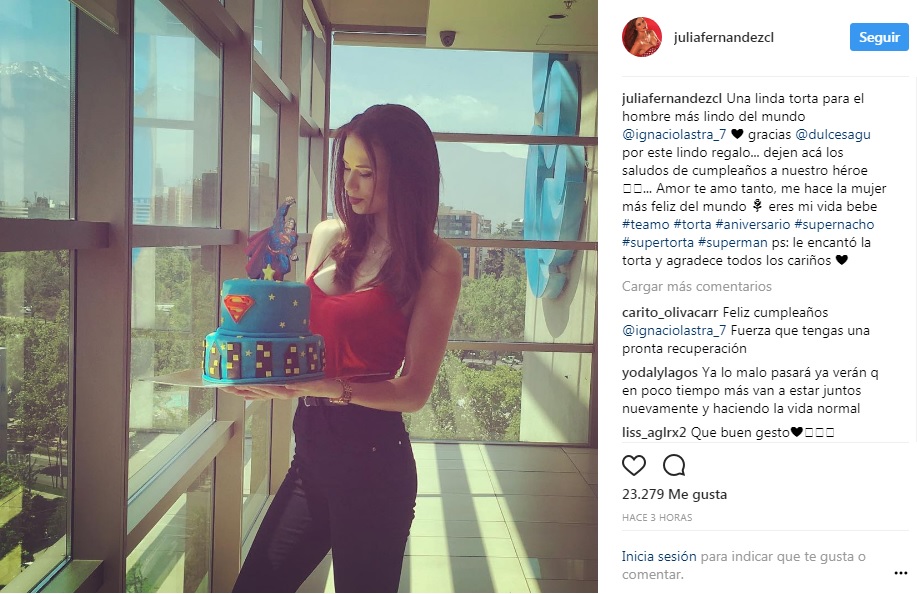Screen dimensions: 917x594
Task: Open the #supernacho hashtag
Action: [x=834, y=225]
